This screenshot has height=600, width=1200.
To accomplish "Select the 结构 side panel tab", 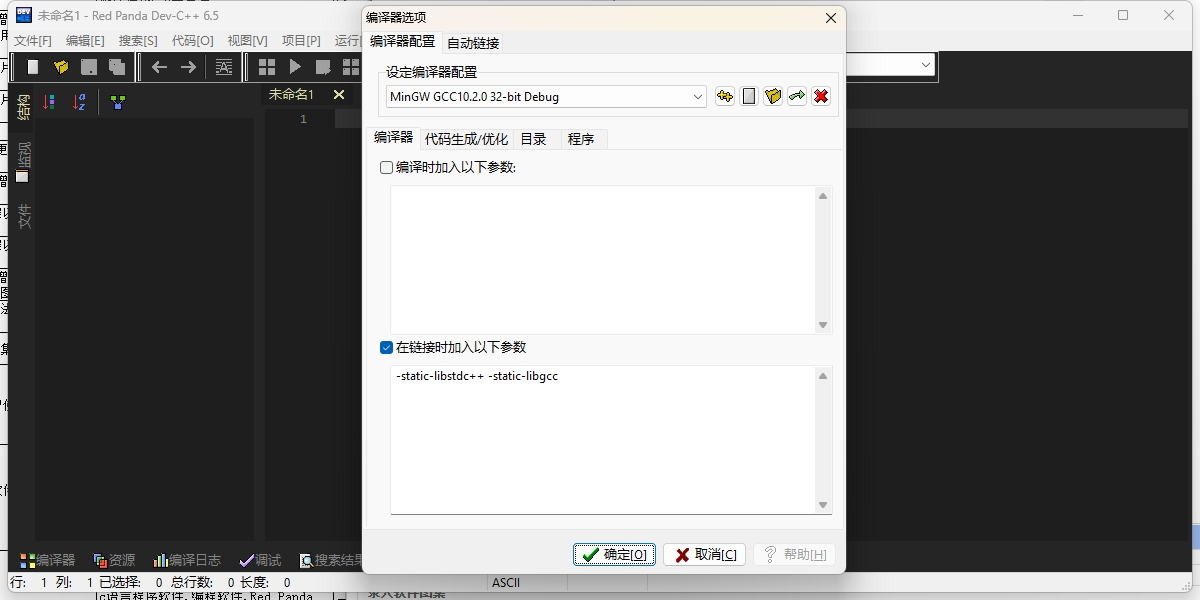I will (x=24, y=106).
